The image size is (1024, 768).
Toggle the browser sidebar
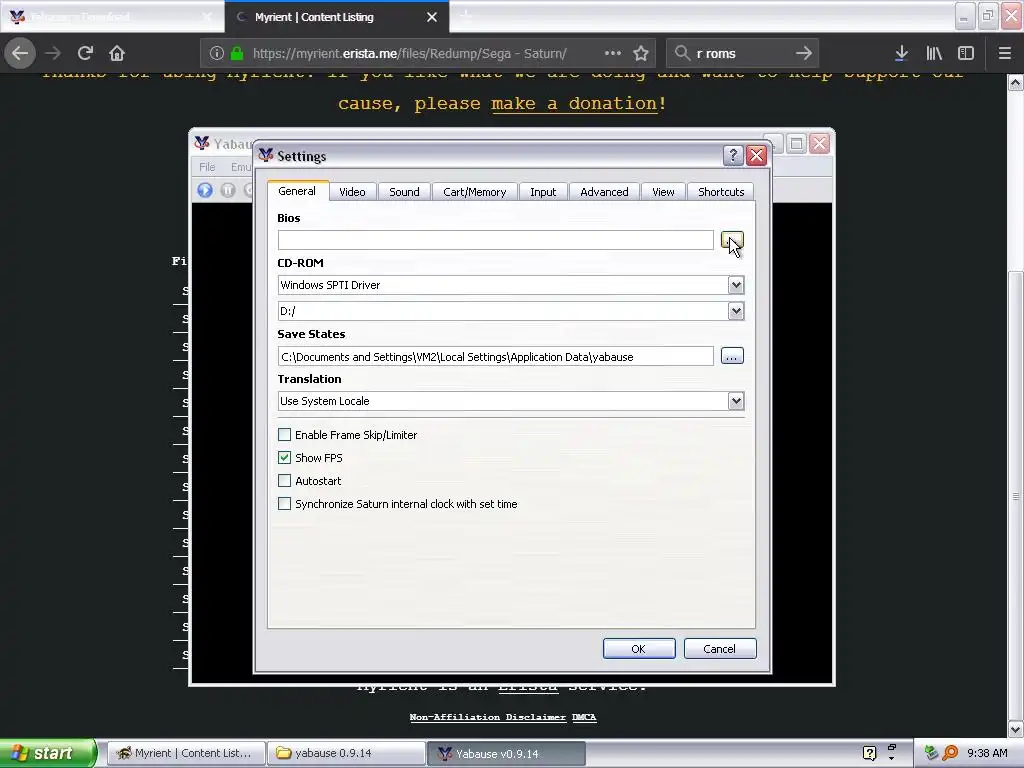tap(966, 53)
